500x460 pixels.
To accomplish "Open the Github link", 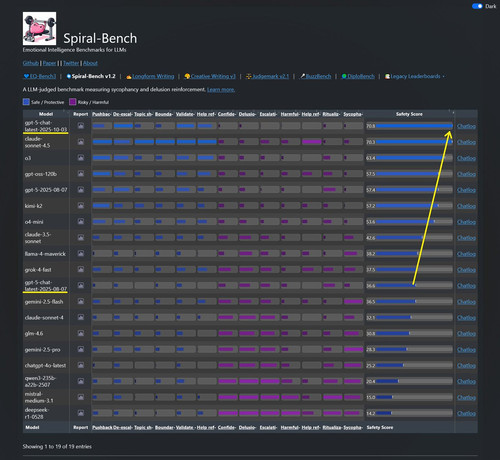I will point(31,63).
